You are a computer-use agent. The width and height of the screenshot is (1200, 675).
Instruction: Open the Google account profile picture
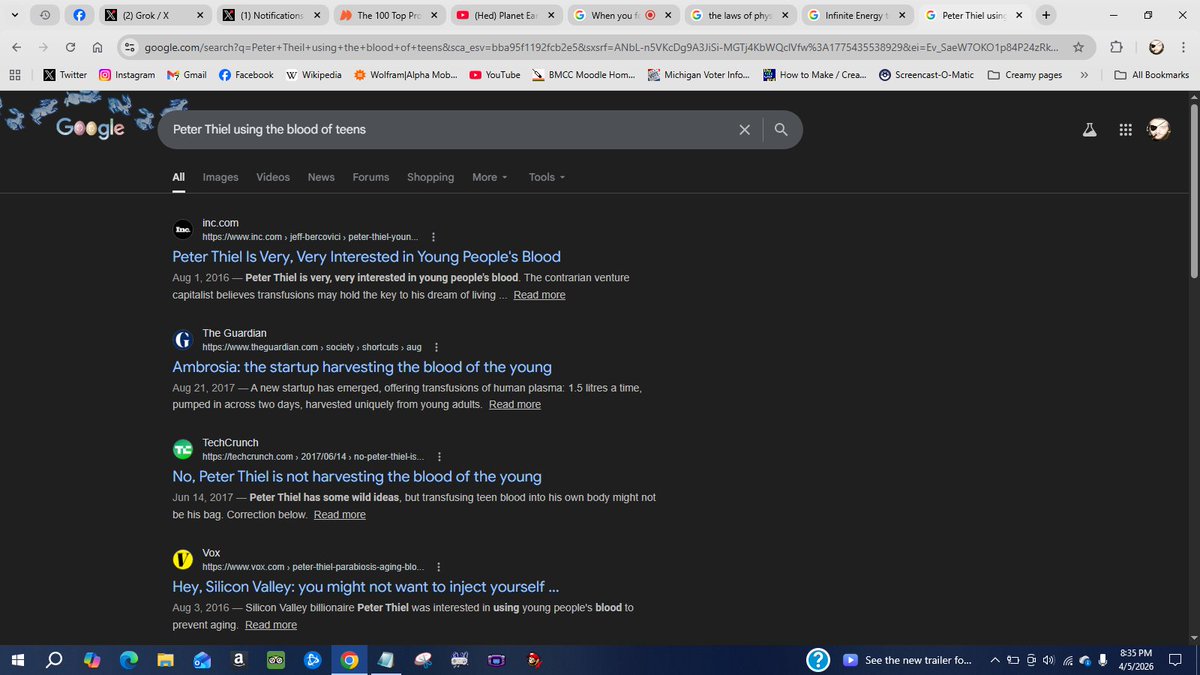1158,129
